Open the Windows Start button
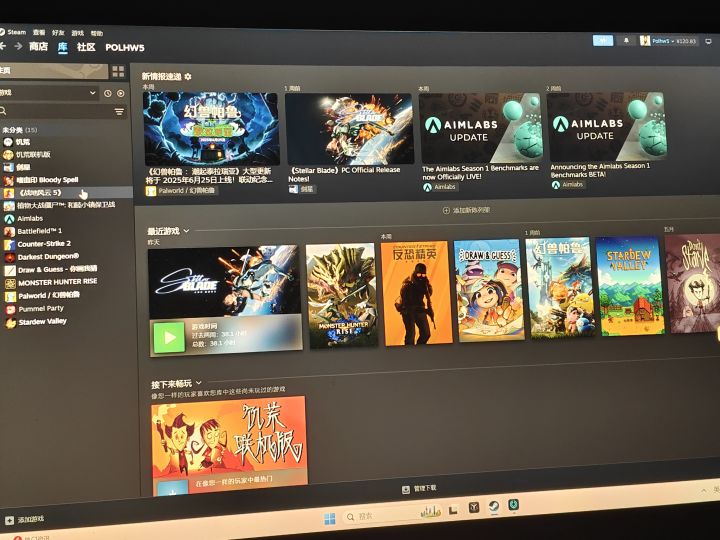The height and width of the screenshot is (540, 720). (330, 519)
